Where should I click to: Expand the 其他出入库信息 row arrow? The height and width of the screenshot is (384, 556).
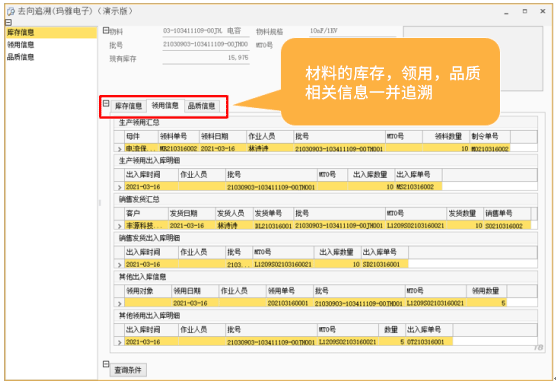point(119,303)
